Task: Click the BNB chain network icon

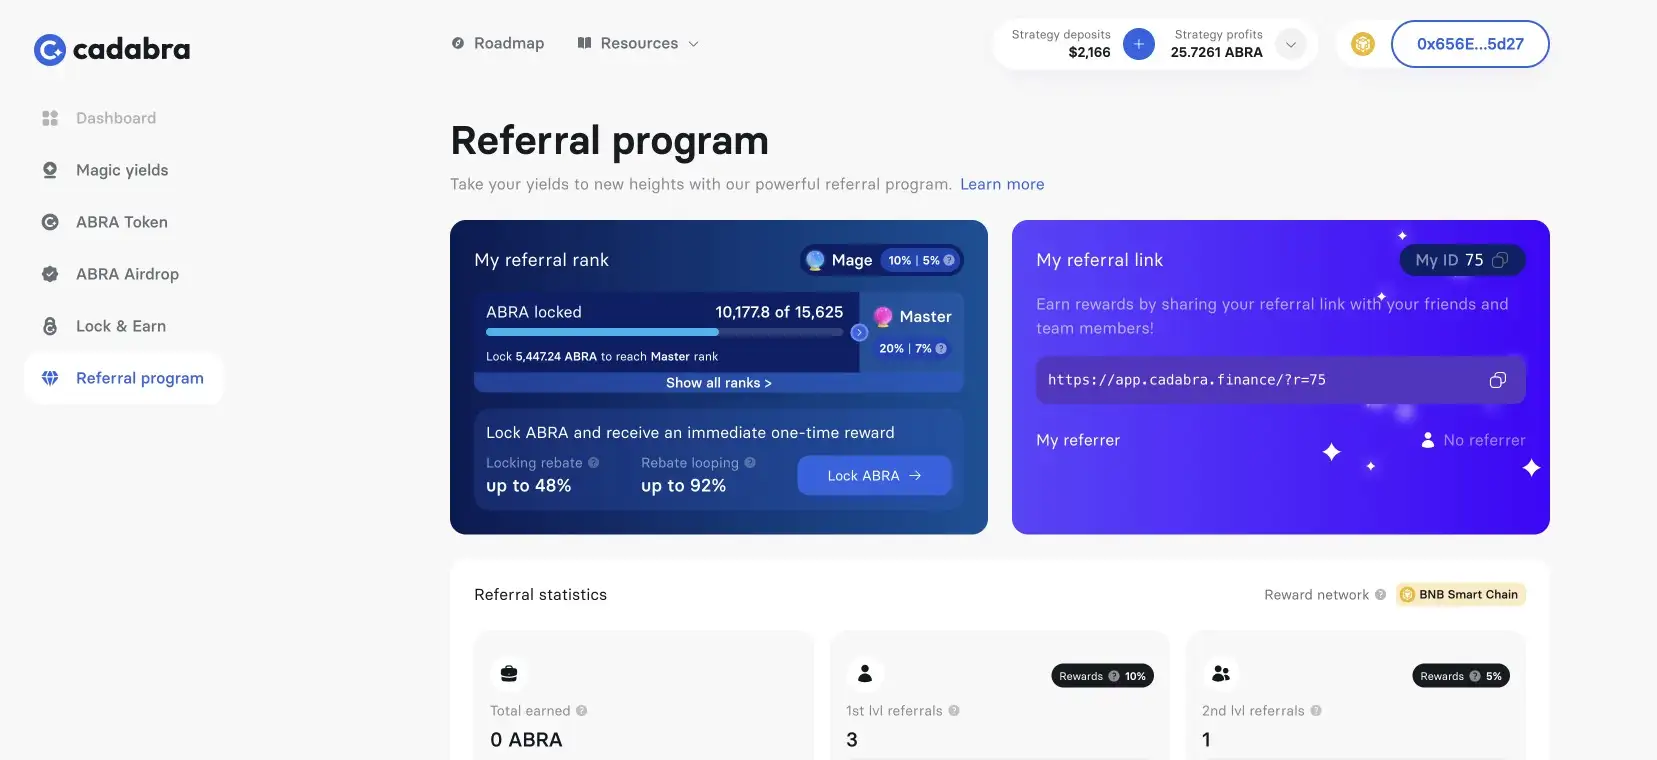Action: click(1362, 44)
